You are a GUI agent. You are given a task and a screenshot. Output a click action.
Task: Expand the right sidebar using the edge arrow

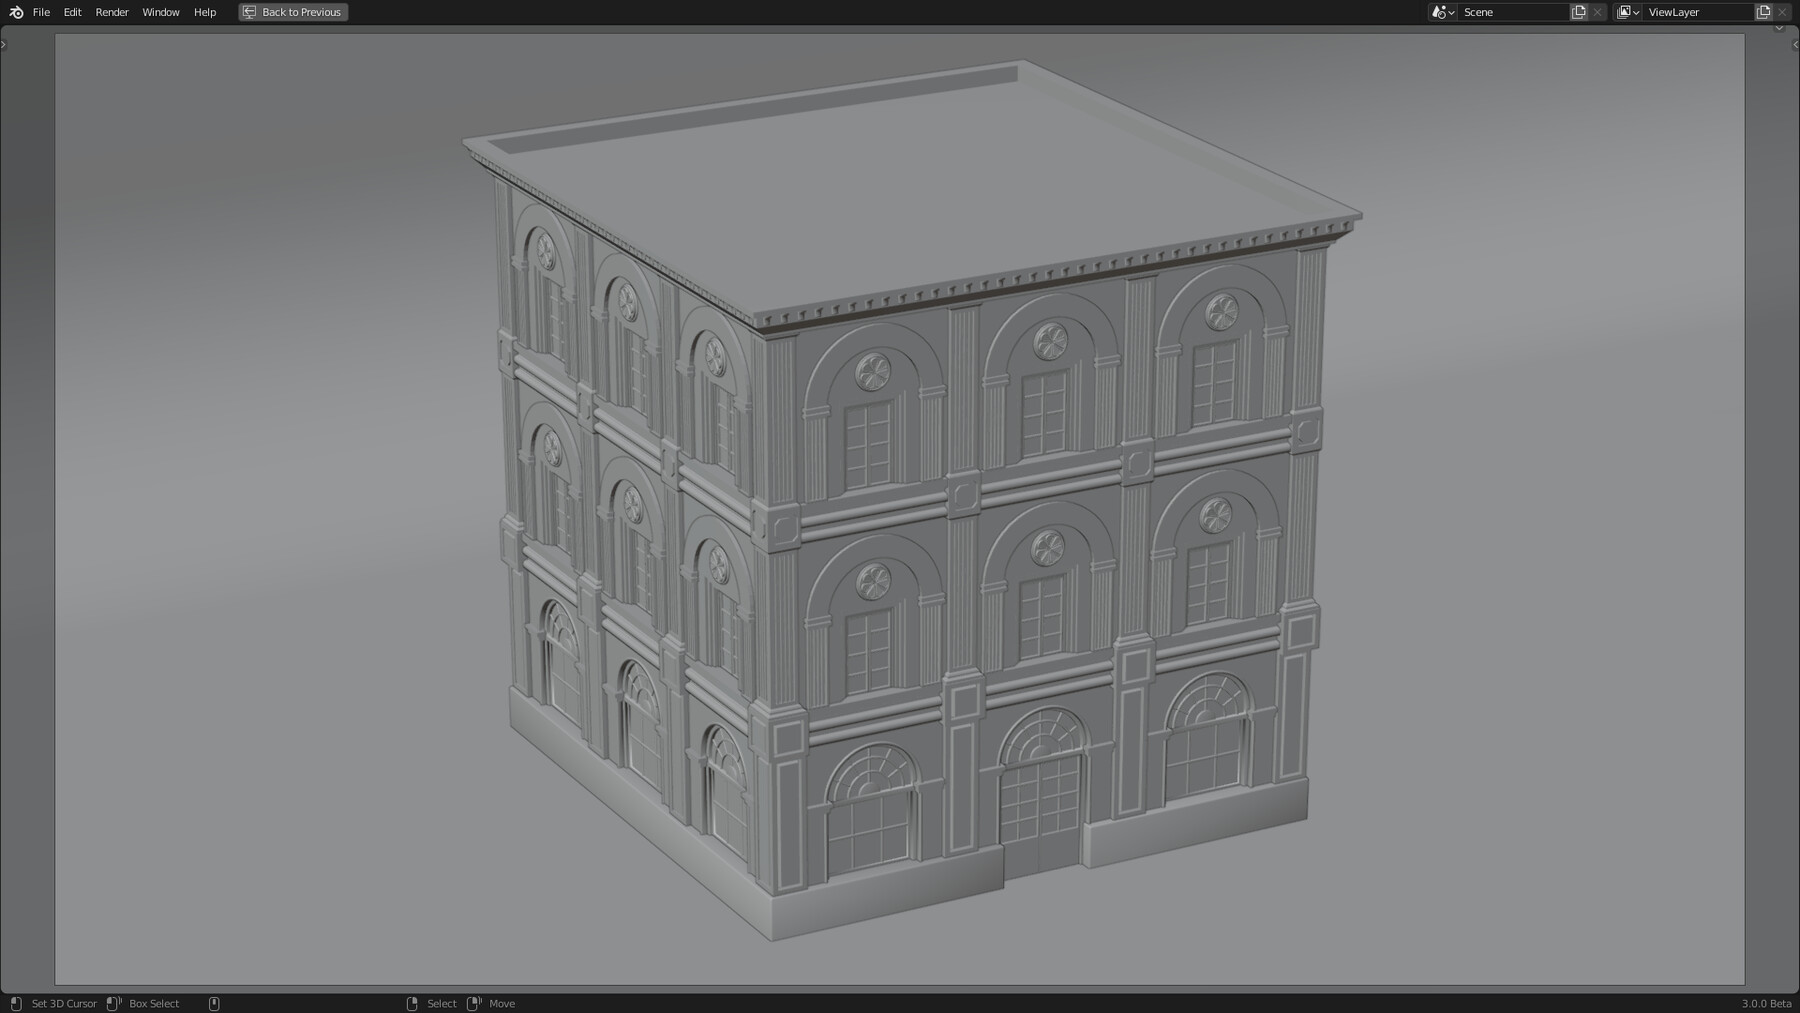click(x=1793, y=44)
